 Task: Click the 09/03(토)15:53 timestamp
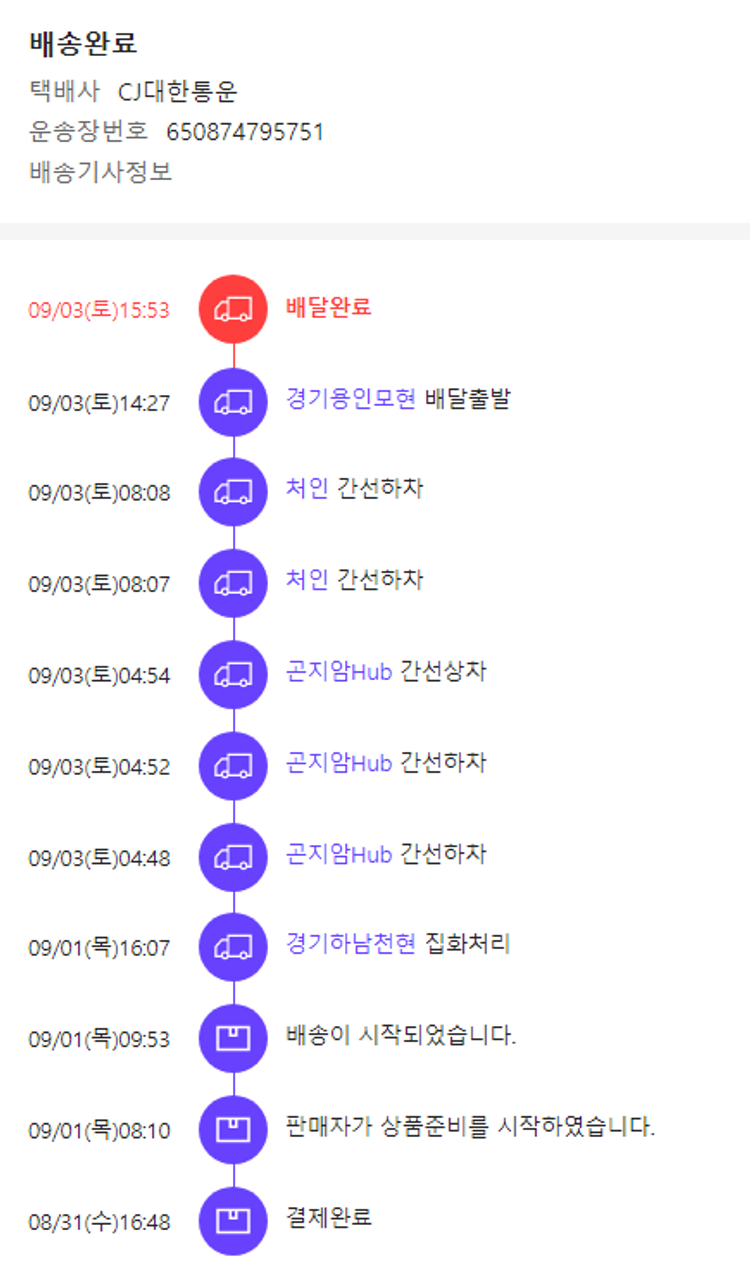point(99,310)
